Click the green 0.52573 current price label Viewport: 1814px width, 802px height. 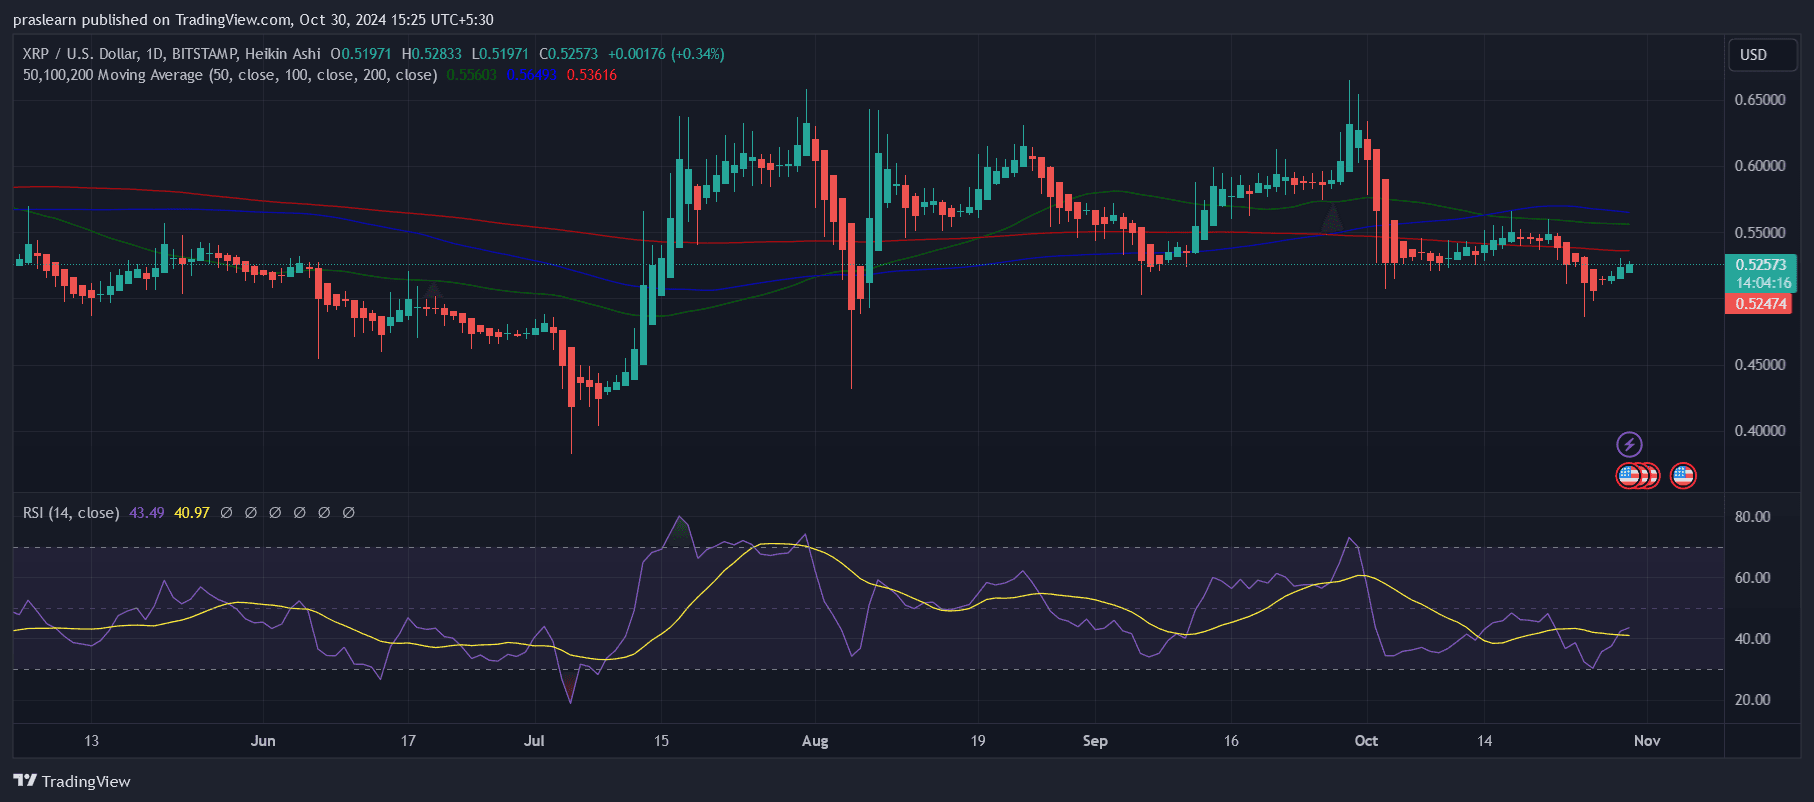pyautogui.click(x=1760, y=265)
